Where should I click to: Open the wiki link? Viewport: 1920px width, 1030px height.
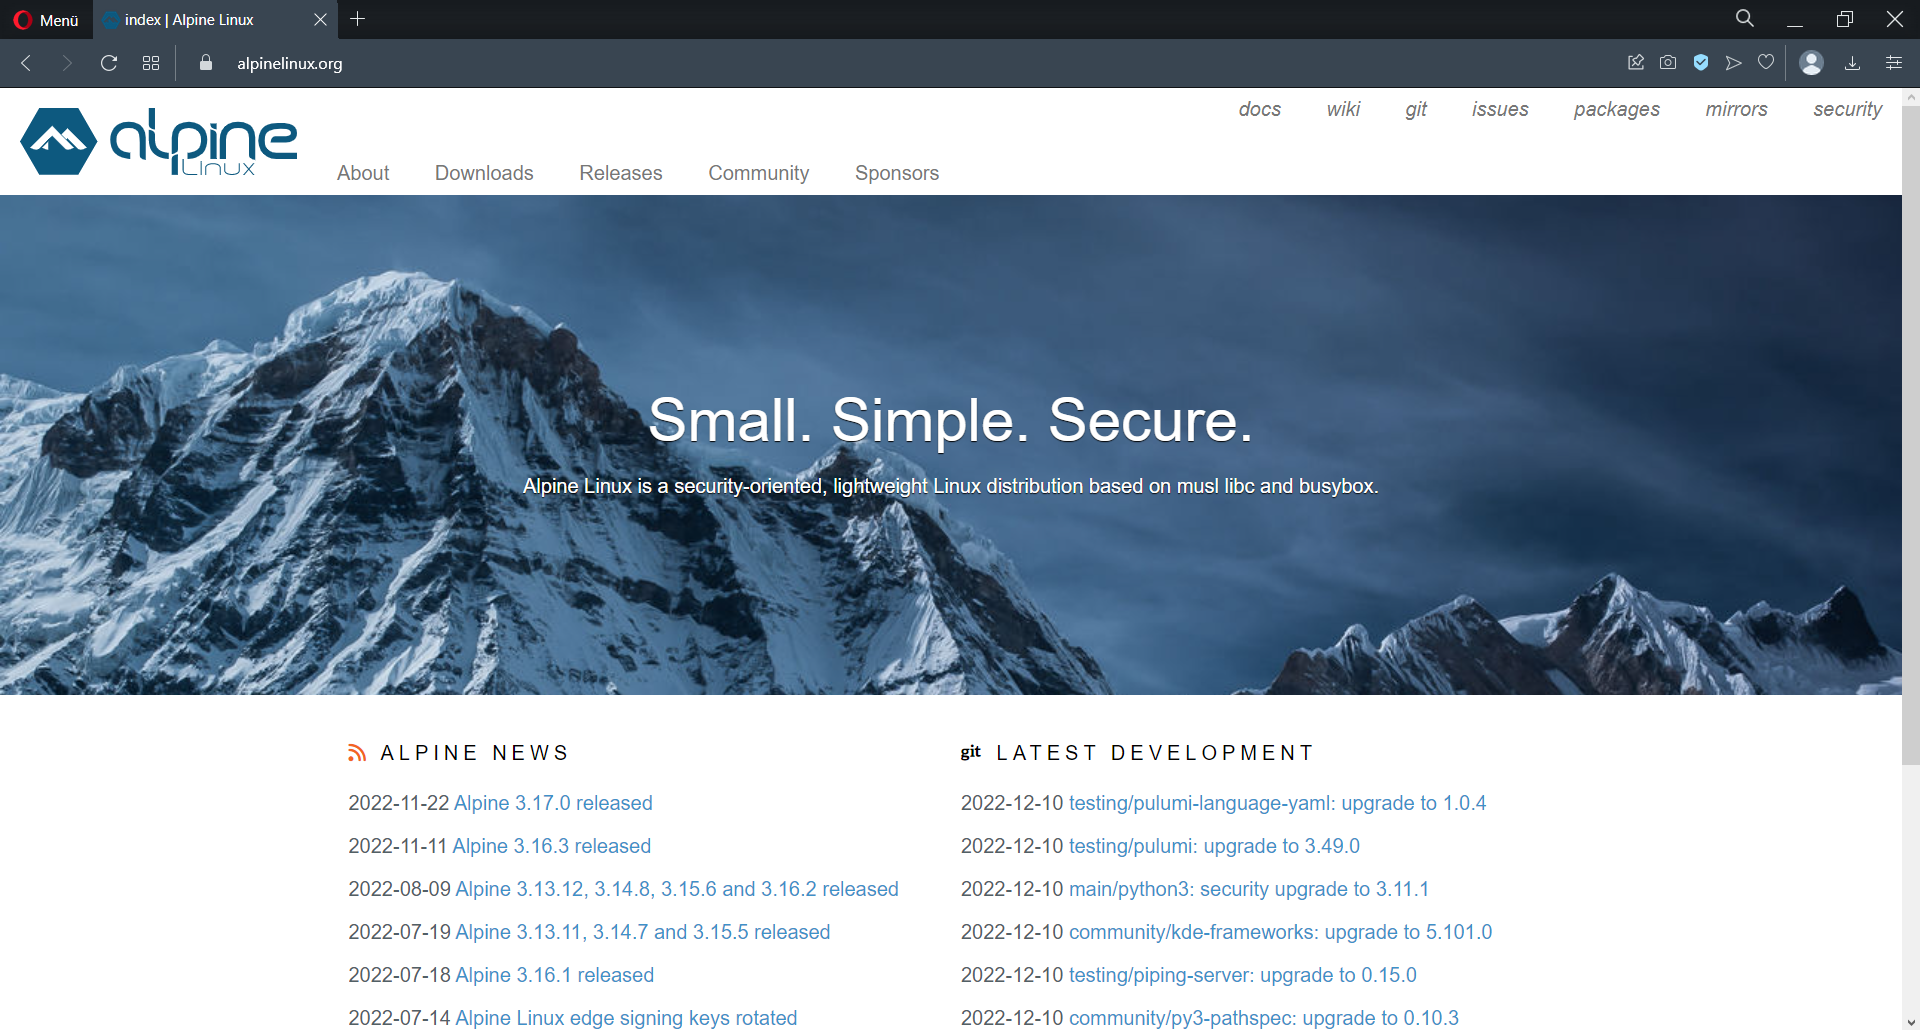click(1343, 109)
